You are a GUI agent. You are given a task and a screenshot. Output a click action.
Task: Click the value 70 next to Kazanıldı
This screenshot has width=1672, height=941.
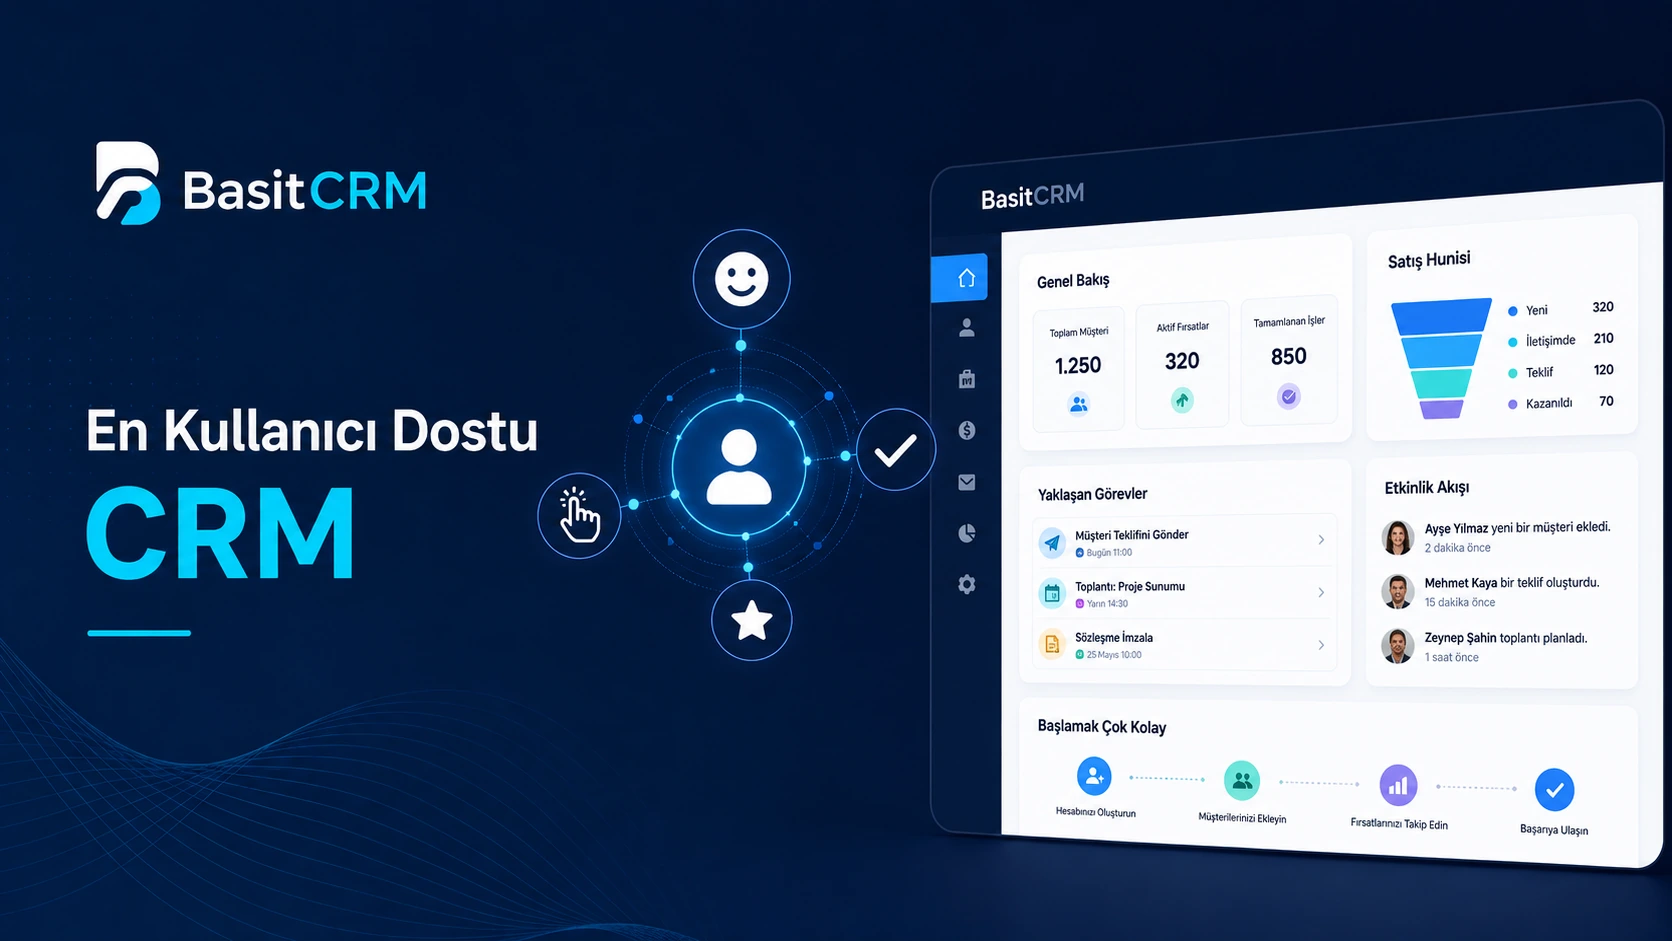pyautogui.click(x=1606, y=401)
